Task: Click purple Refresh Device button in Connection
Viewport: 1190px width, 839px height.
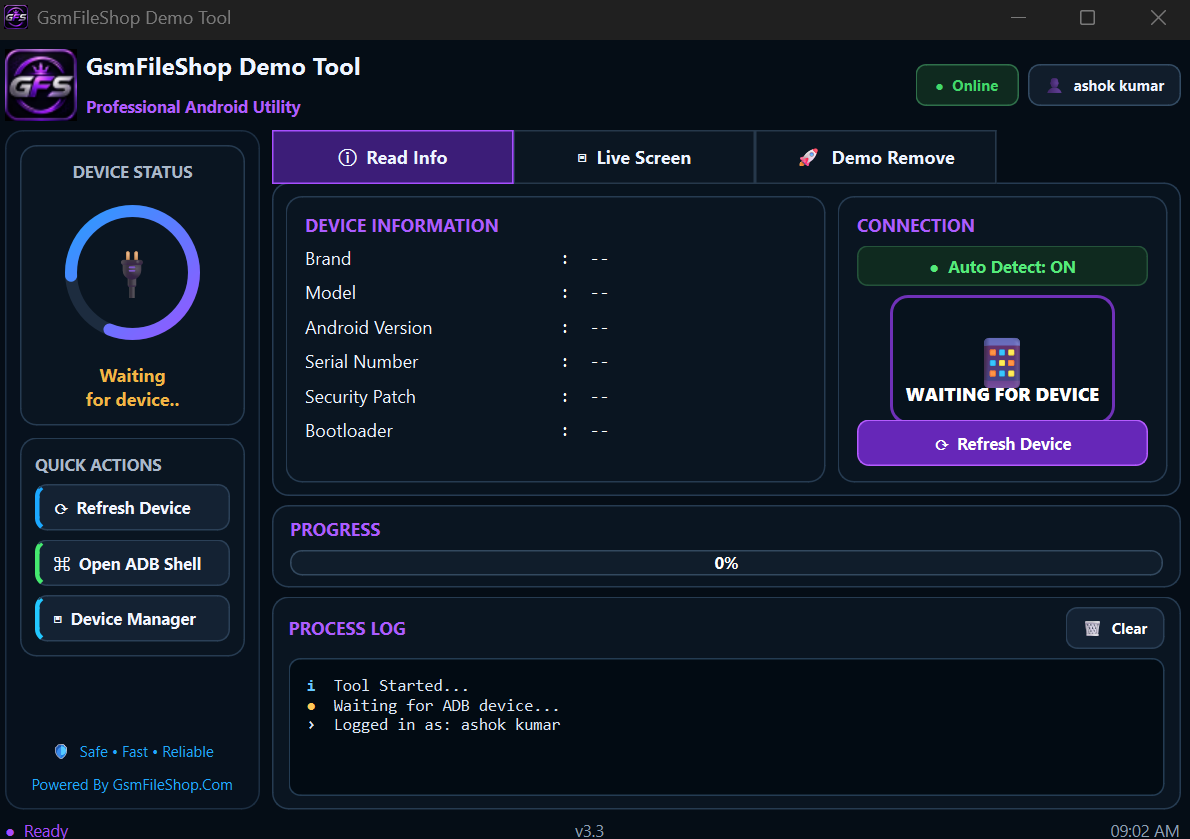Action: 1002,443
